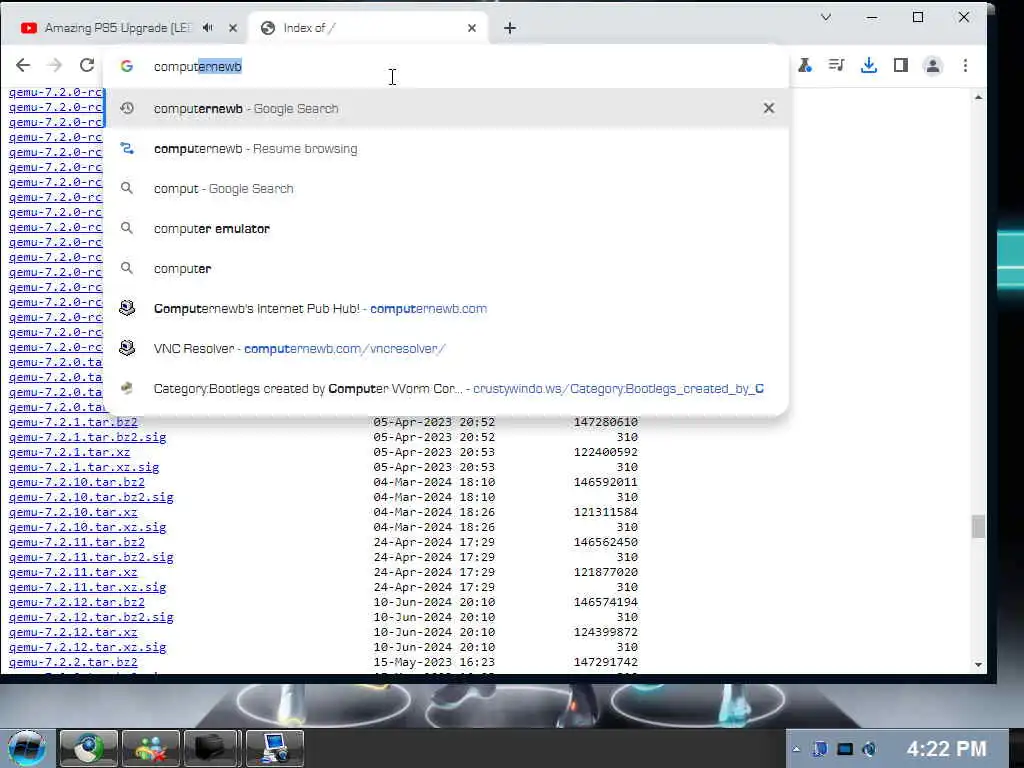The height and width of the screenshot is (768, 1024).
Task: Open the profile avatar menu
Action: tap(933, 66)
